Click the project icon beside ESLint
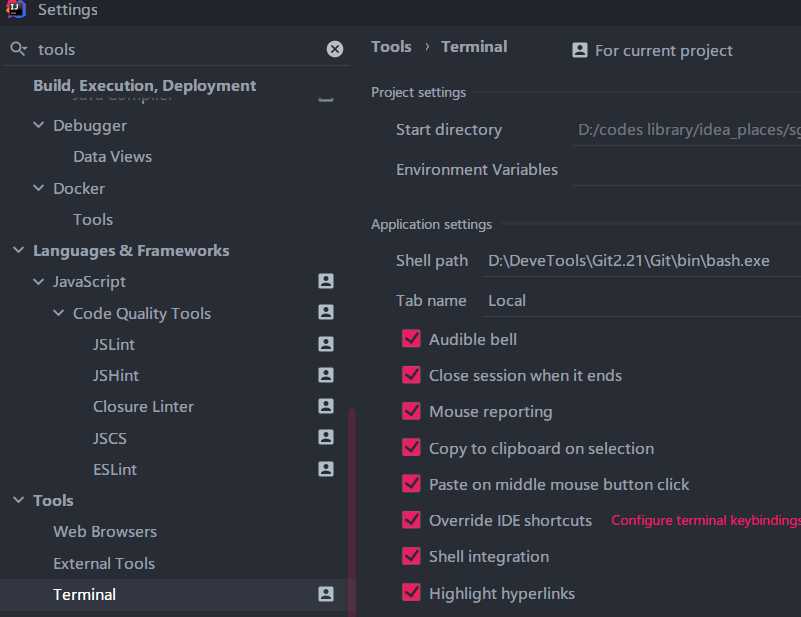 325,469
